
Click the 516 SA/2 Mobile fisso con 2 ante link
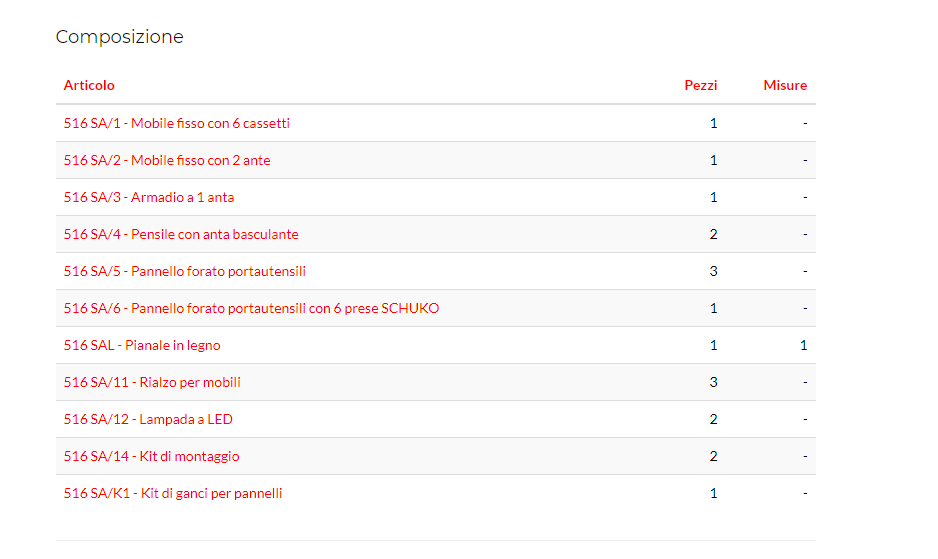167,160
